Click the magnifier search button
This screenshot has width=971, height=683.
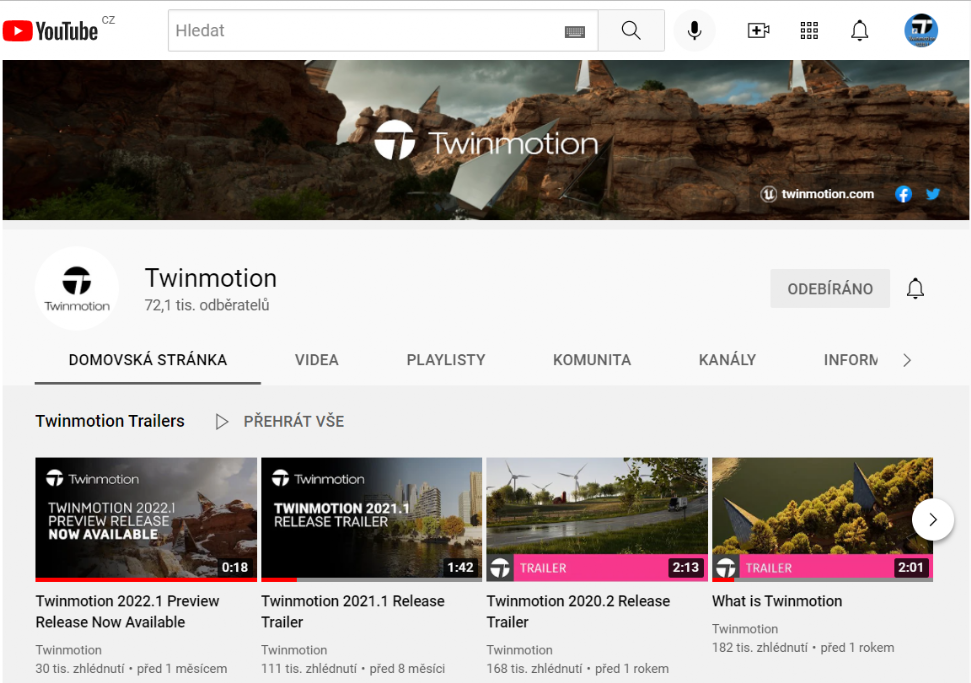click(631, 30)
